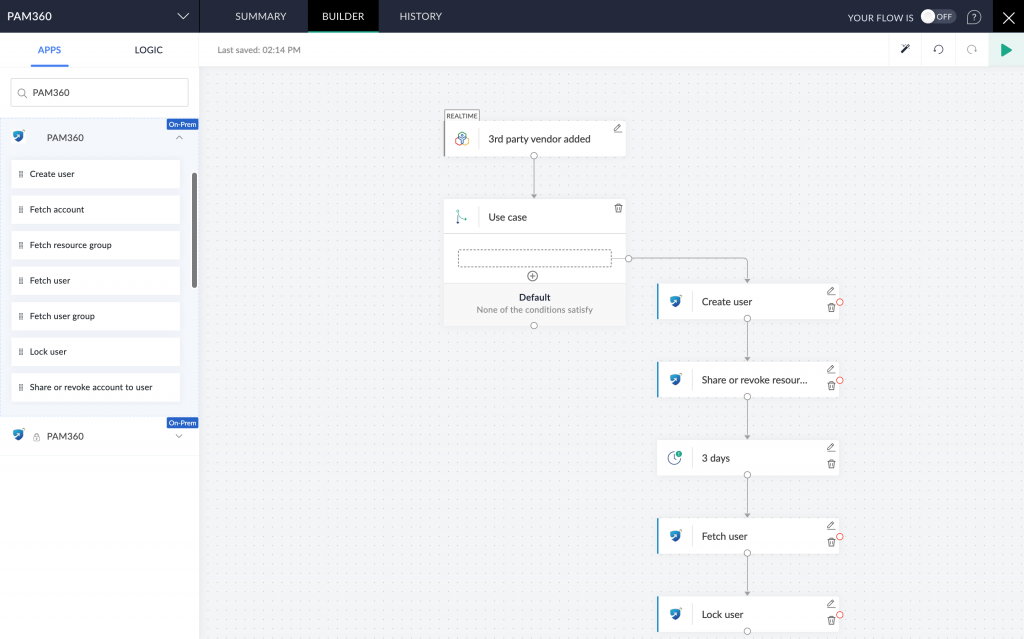This screenshot has width=1024, height=639.
Task: Open the HISTORY tab
Action: (421, 16)
